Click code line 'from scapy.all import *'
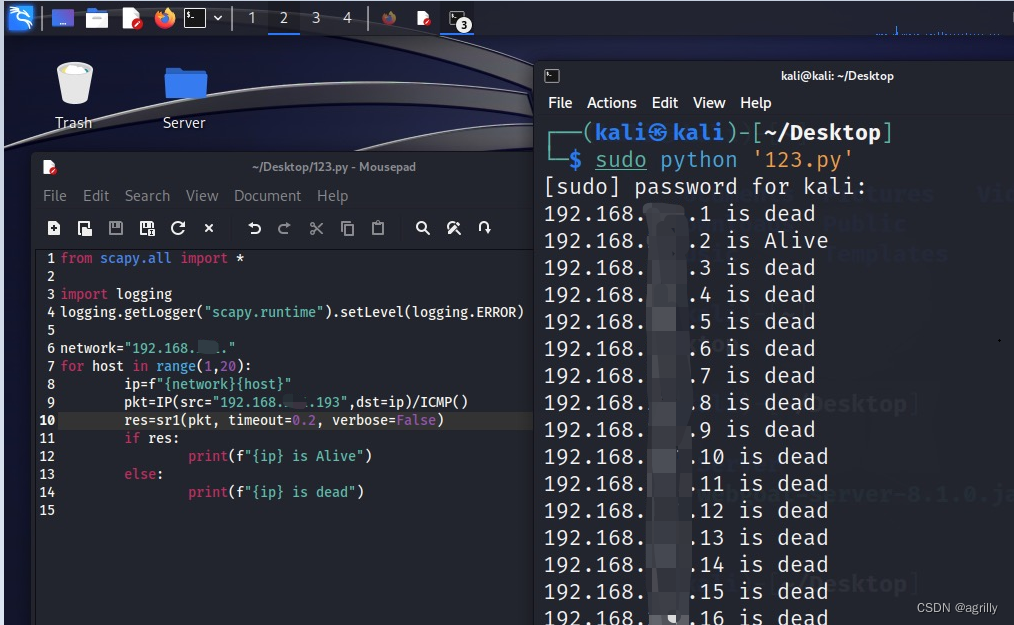 coord(152,258)
